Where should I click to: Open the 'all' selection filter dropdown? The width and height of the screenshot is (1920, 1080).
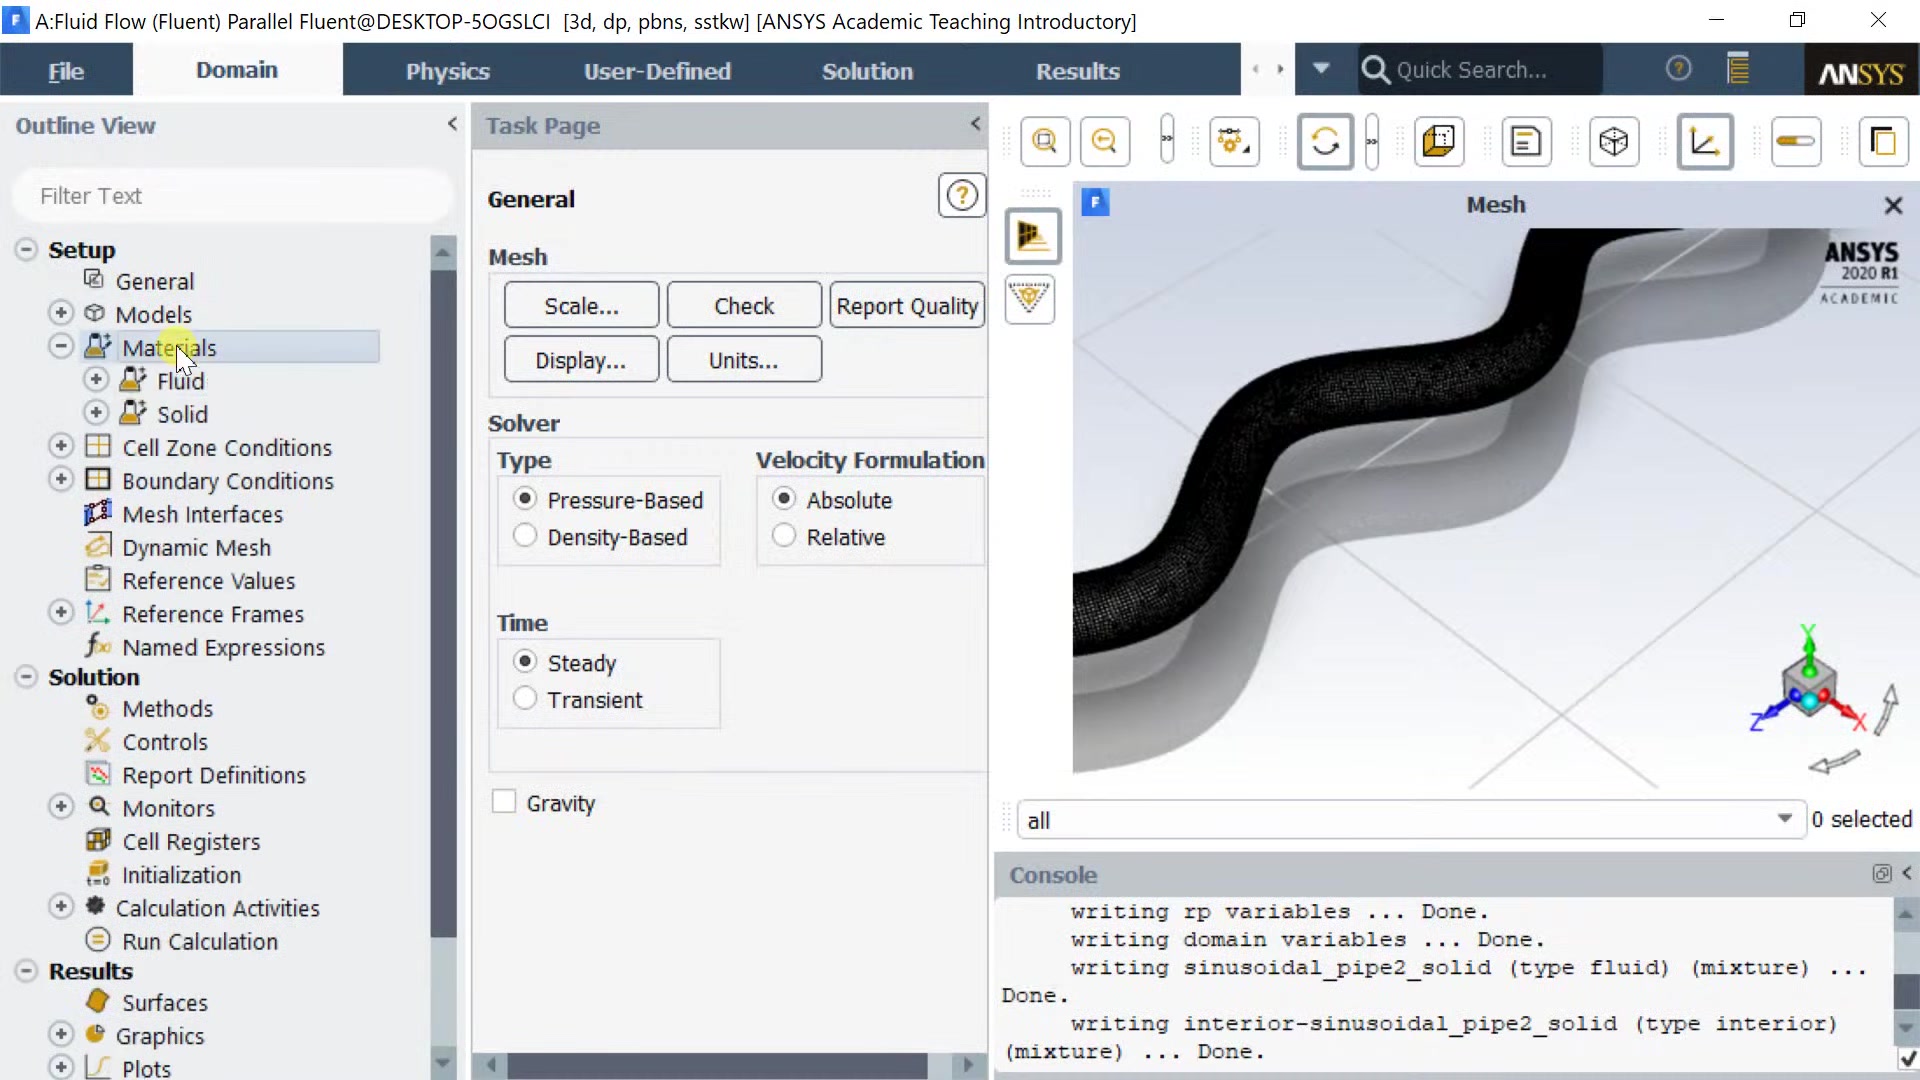(1784, 819)
